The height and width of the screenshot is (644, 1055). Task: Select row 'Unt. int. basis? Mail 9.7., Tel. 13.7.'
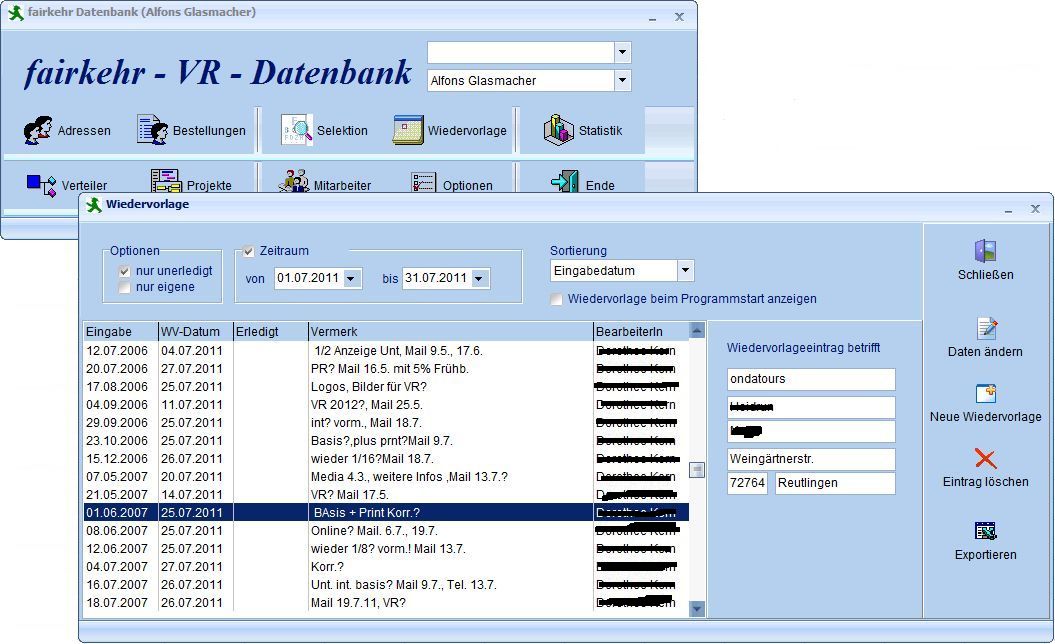click(x=386, y=584)
